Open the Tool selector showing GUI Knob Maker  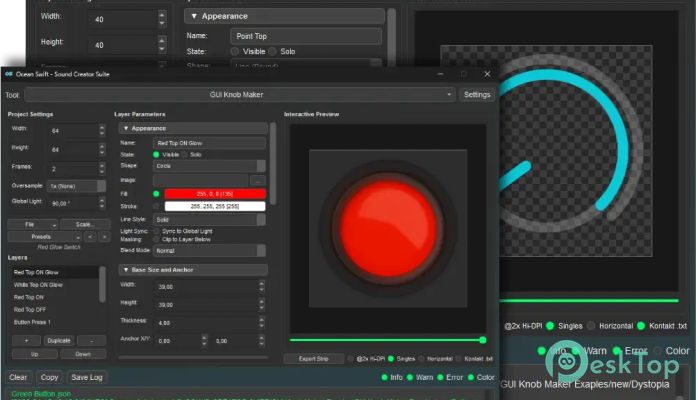coord(239,95)
